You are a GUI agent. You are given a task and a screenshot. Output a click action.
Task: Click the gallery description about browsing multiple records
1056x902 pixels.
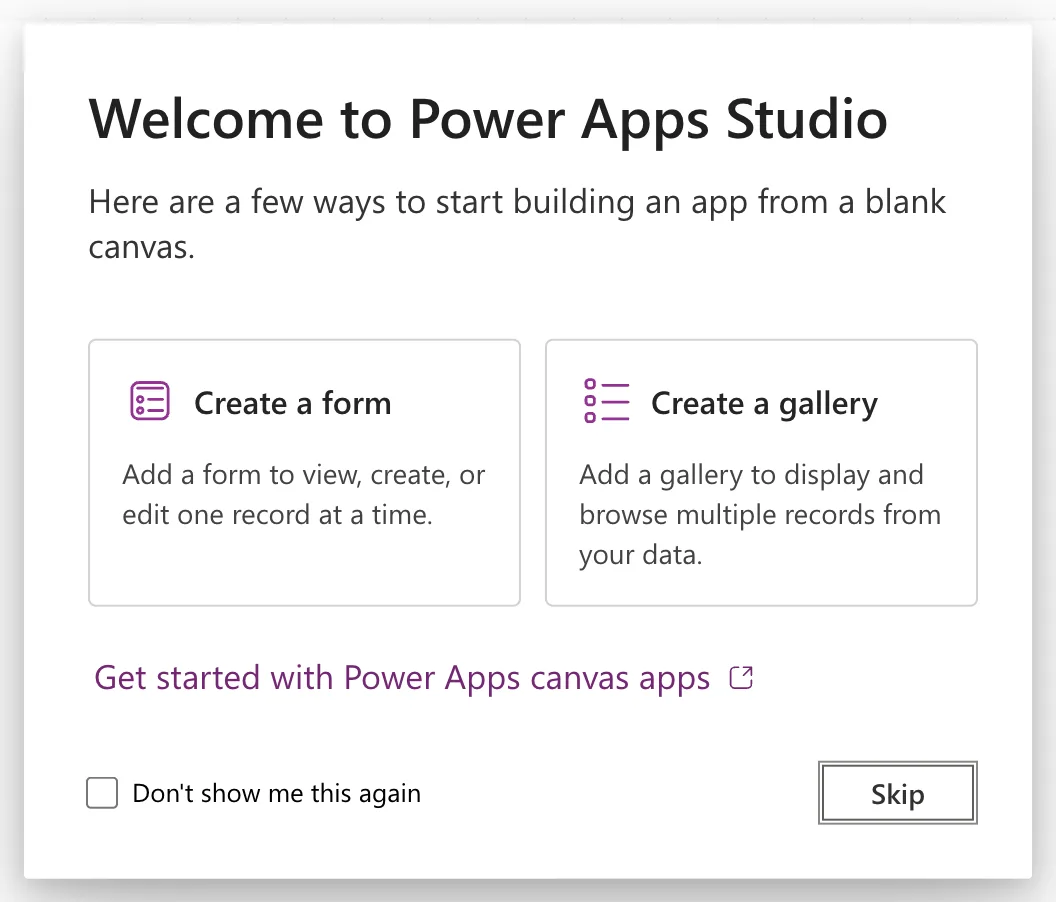(x=760, y=515)
